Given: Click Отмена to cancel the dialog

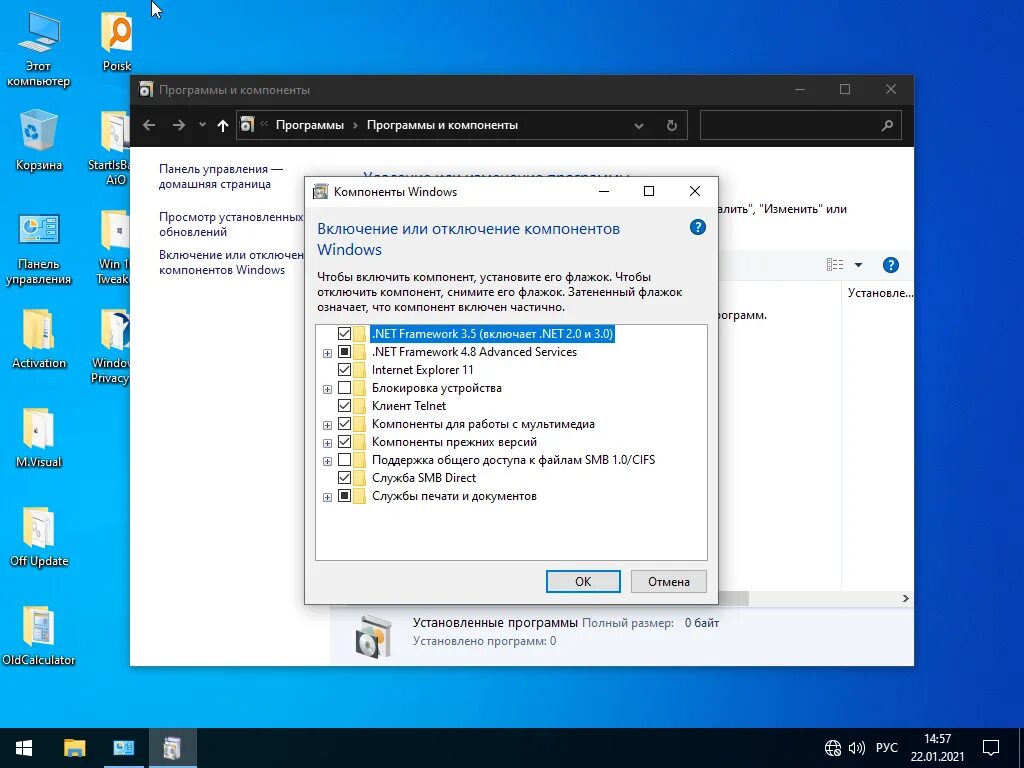Looking at the screenshot, I should (669, 581).
